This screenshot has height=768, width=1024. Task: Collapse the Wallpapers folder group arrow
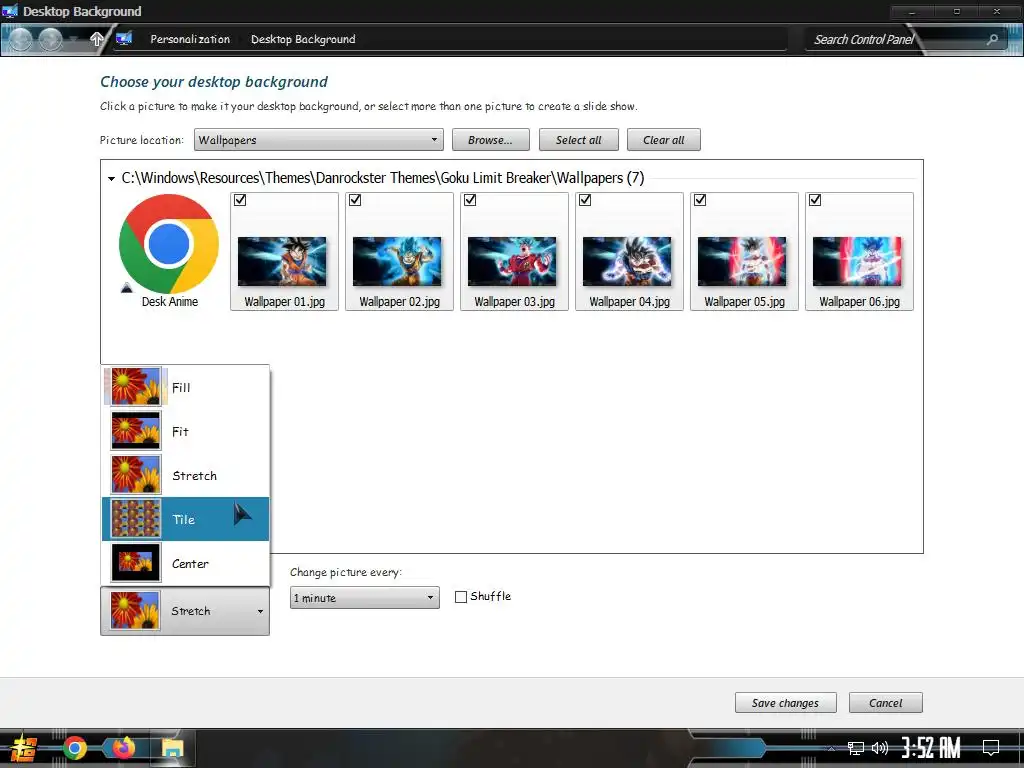click(x=111, y=178)
